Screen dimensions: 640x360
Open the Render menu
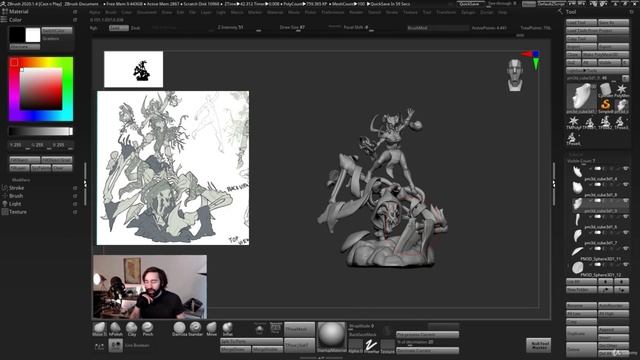coord(356,12)
